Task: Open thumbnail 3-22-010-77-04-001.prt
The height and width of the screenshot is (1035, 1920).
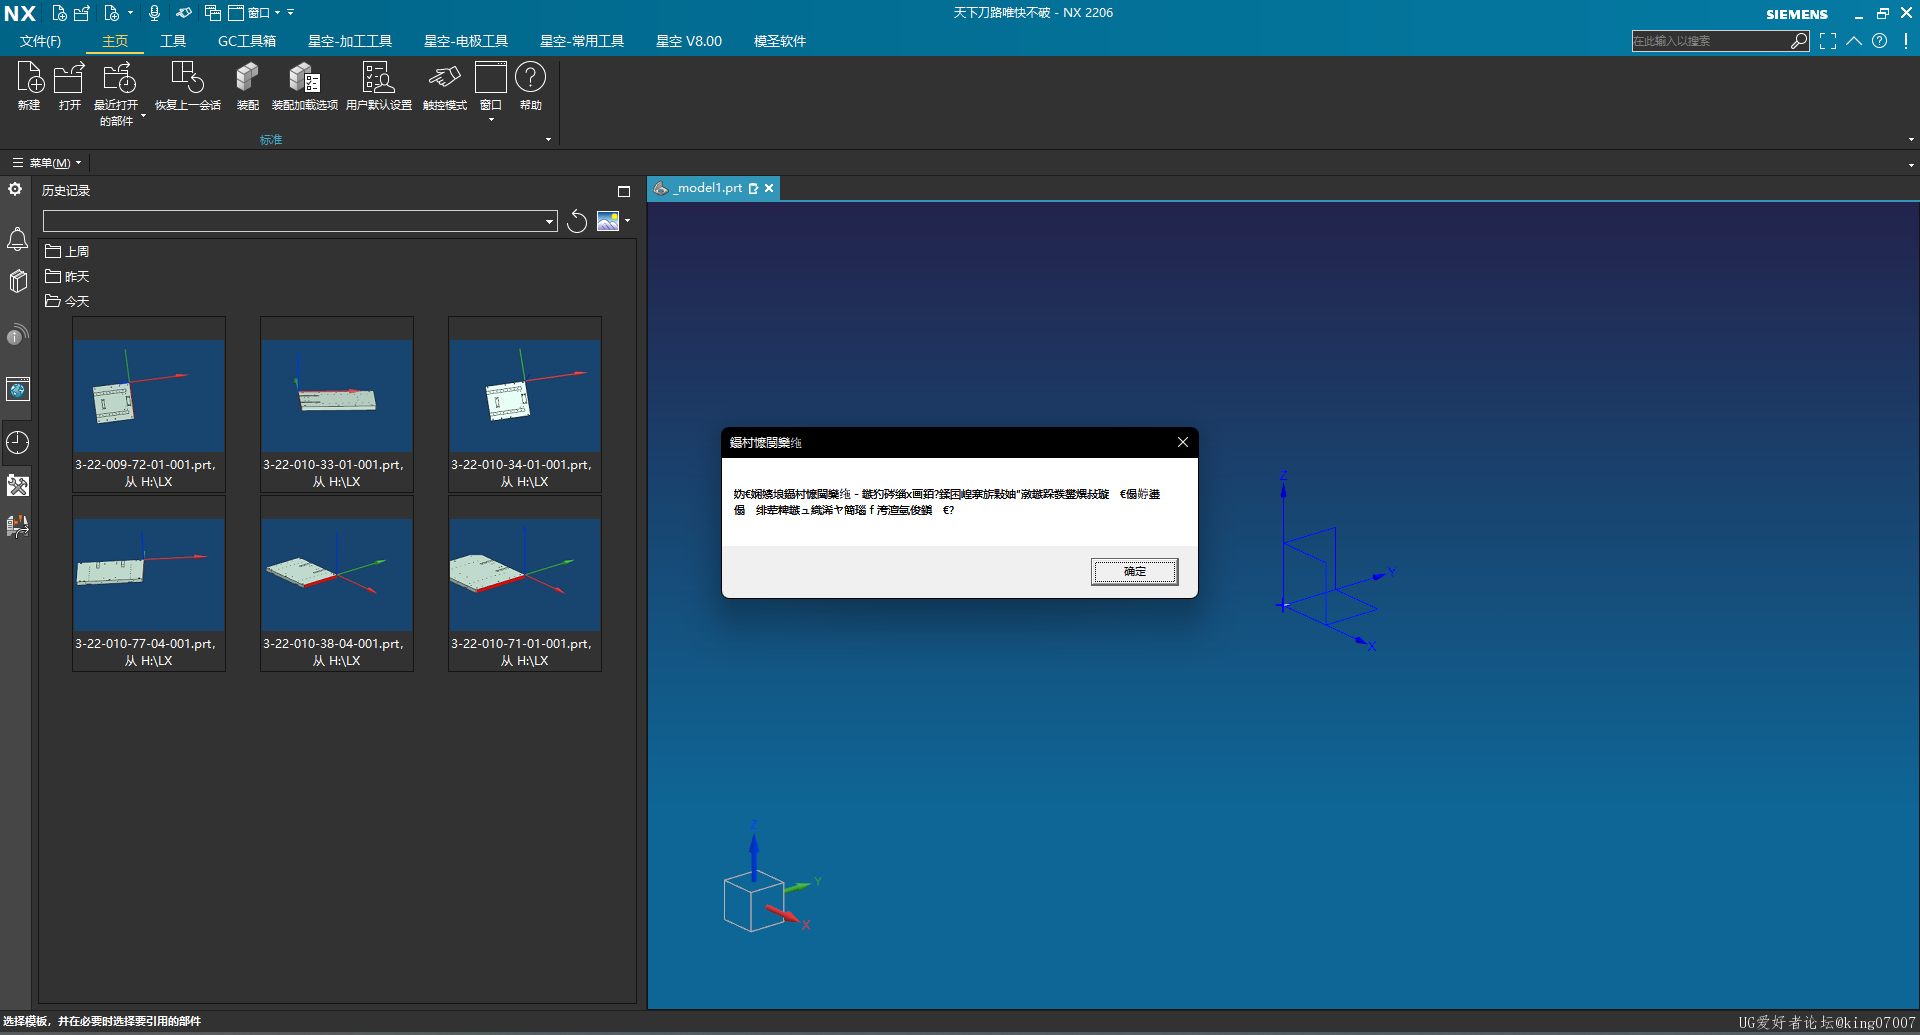Action: [149, 583]
